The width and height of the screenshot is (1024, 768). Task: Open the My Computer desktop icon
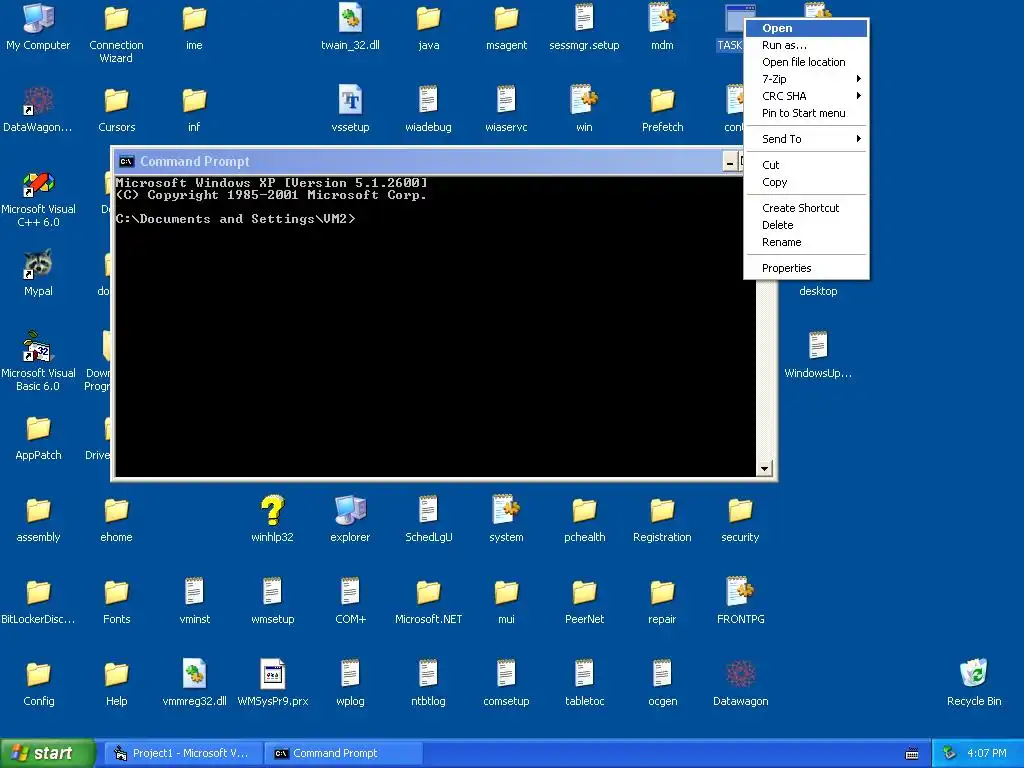[38, 18]
